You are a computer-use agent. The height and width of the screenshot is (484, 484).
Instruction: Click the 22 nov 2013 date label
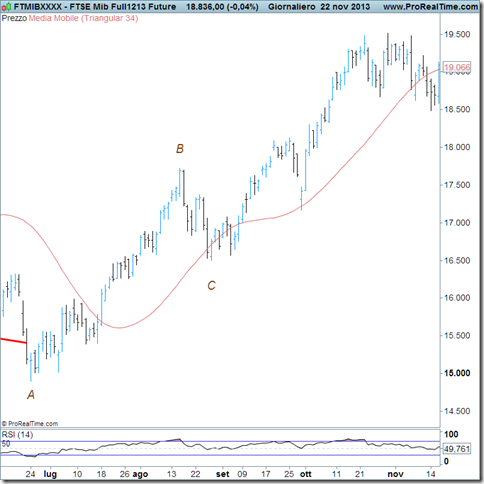click(x=345, y=7)
